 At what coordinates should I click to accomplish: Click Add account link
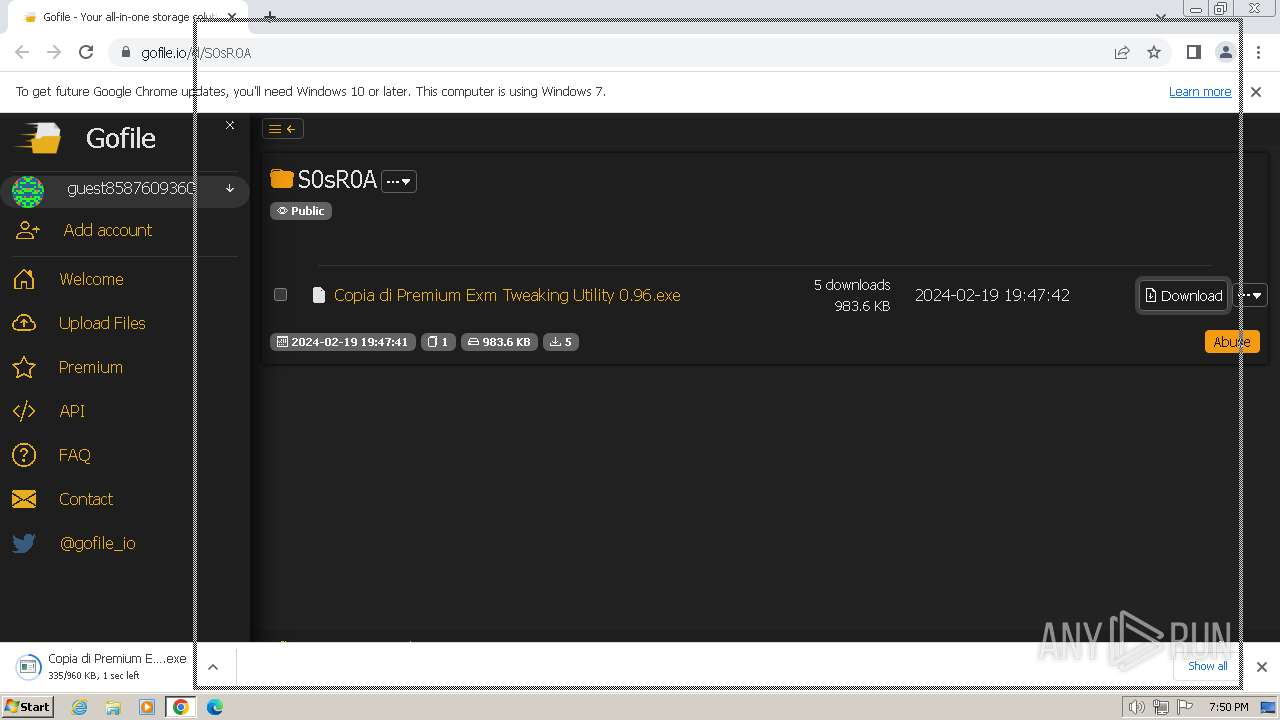point(108,230)
